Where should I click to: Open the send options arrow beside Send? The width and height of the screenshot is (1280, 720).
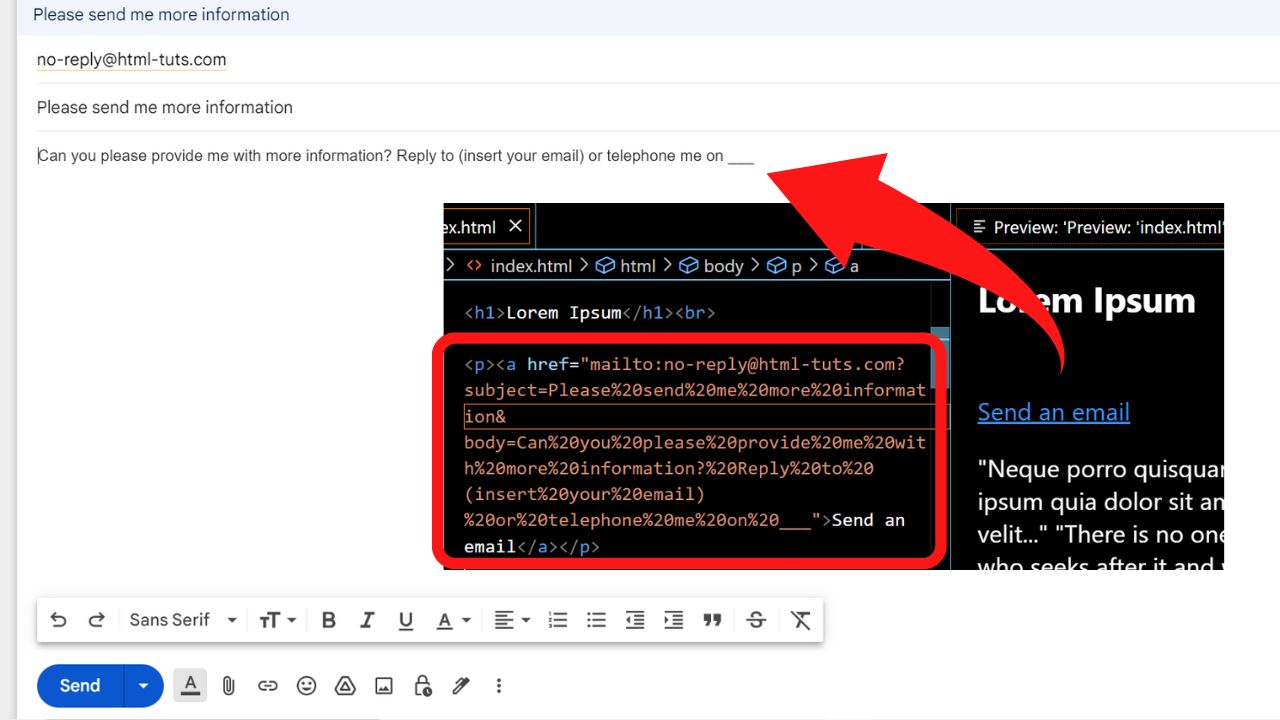143,686
